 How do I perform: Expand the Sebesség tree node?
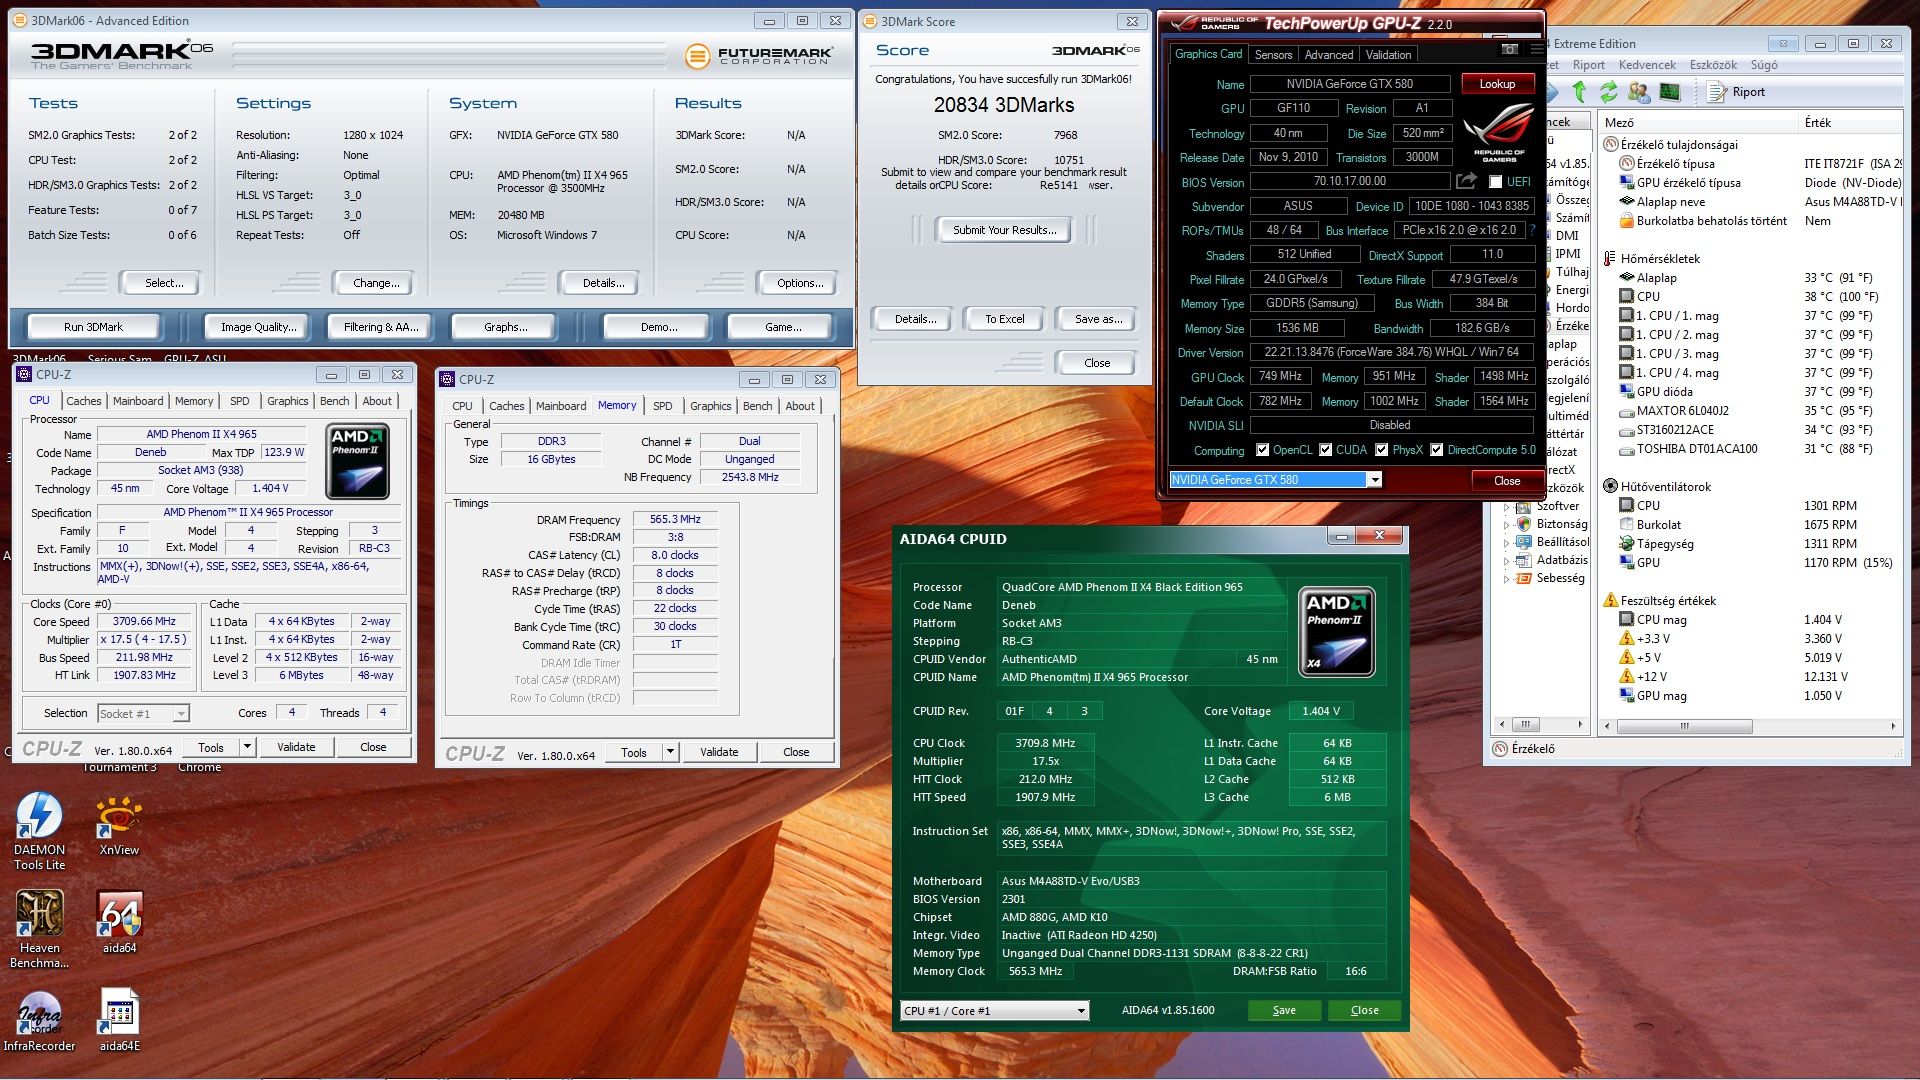(1506, 578)
